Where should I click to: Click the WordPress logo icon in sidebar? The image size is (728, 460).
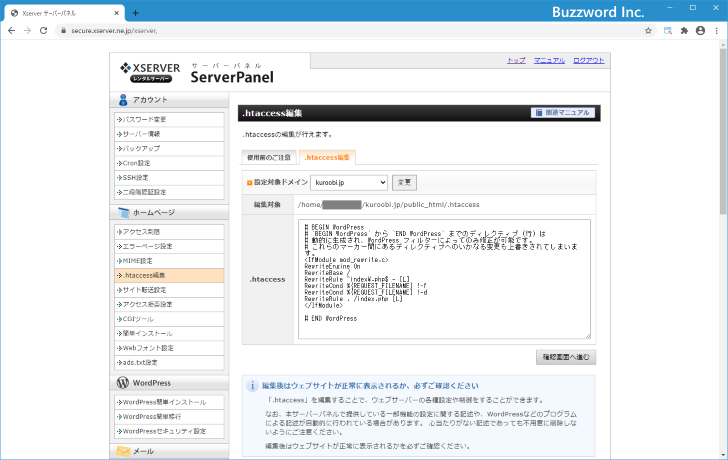click(123, 383)
